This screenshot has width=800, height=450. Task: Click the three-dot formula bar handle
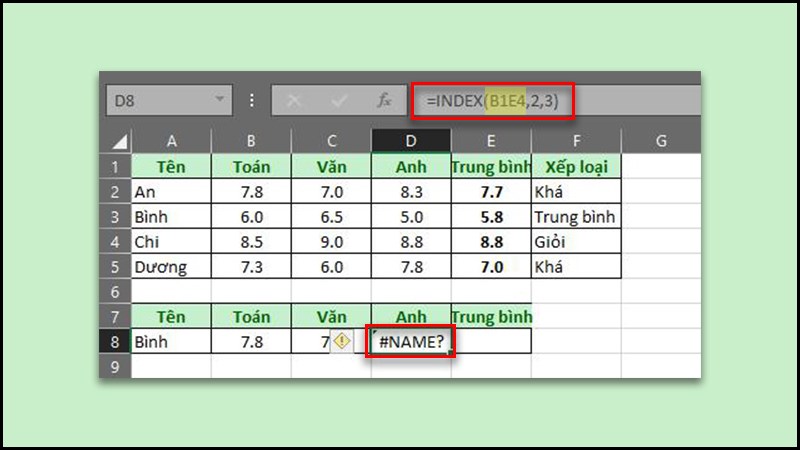[252, 100]
